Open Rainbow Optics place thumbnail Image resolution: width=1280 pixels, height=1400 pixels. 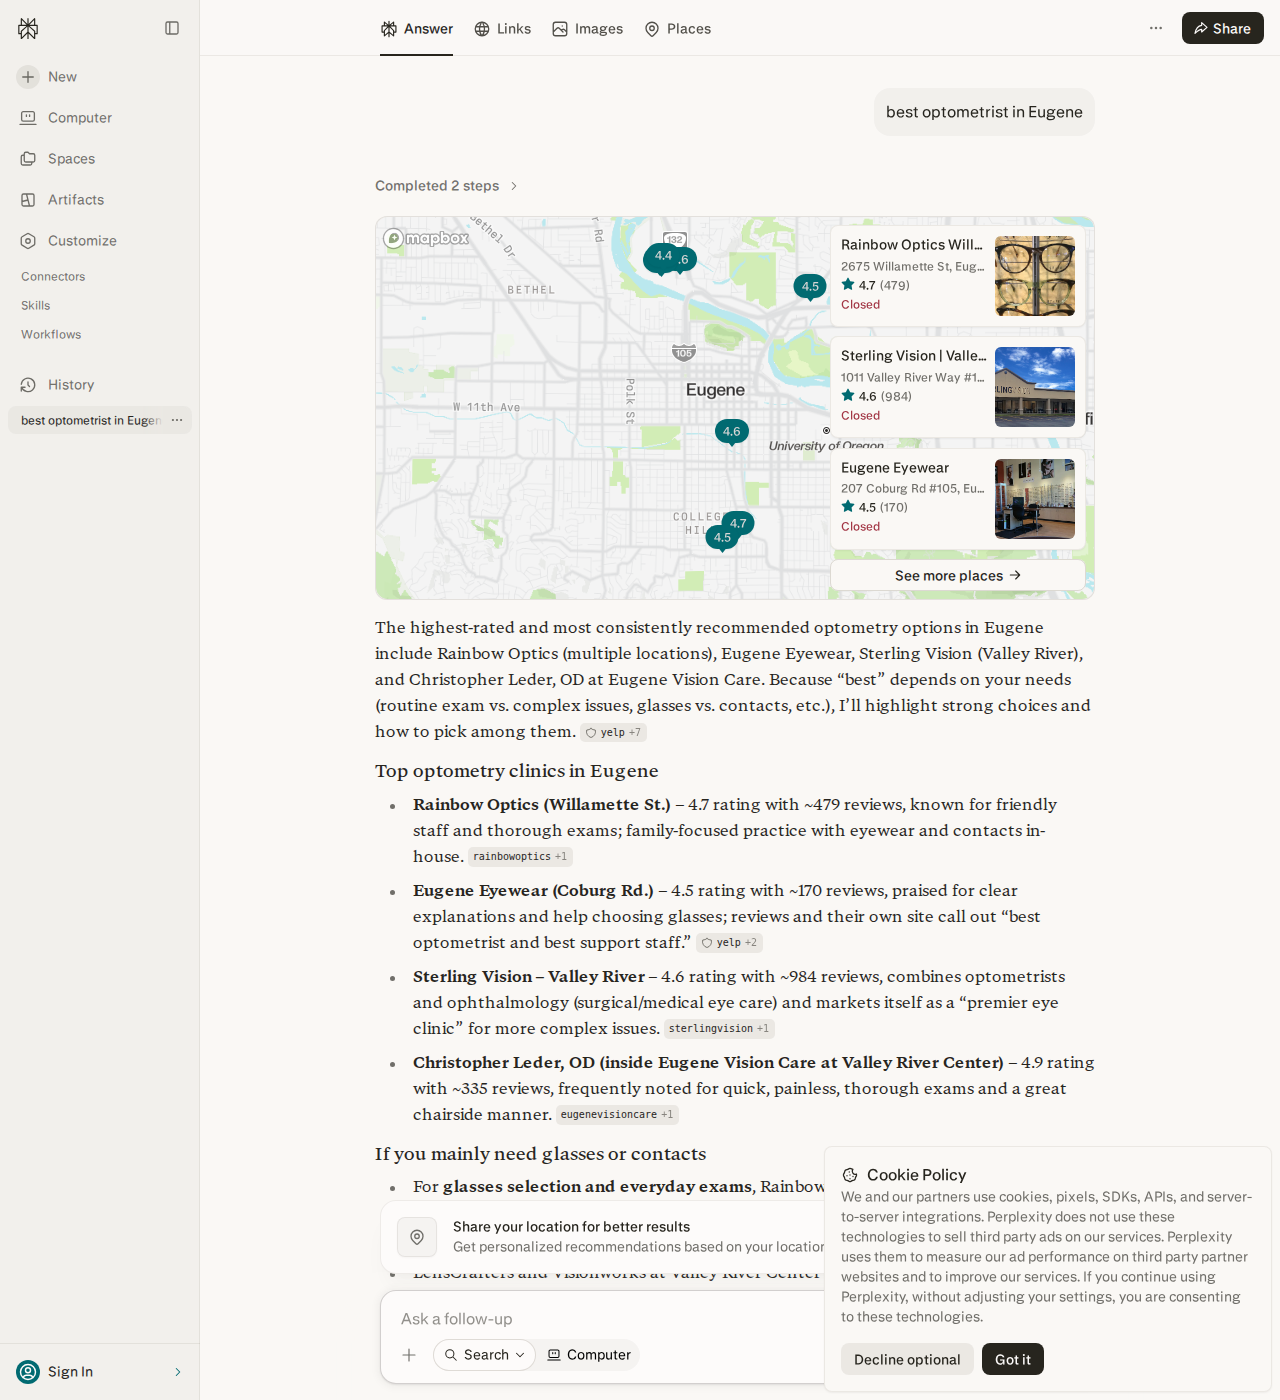[1035, 276]
